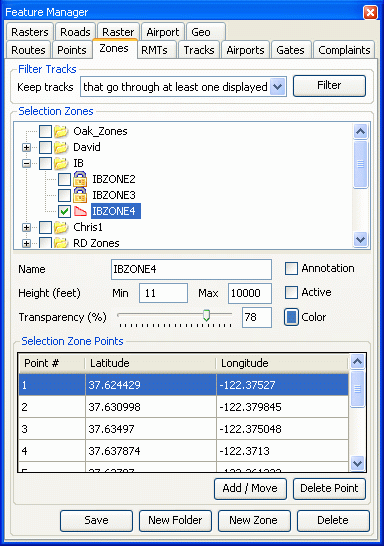Click the Save button
Image resolution: width=384 pixels, height=546 pixels.
[96, 521]
